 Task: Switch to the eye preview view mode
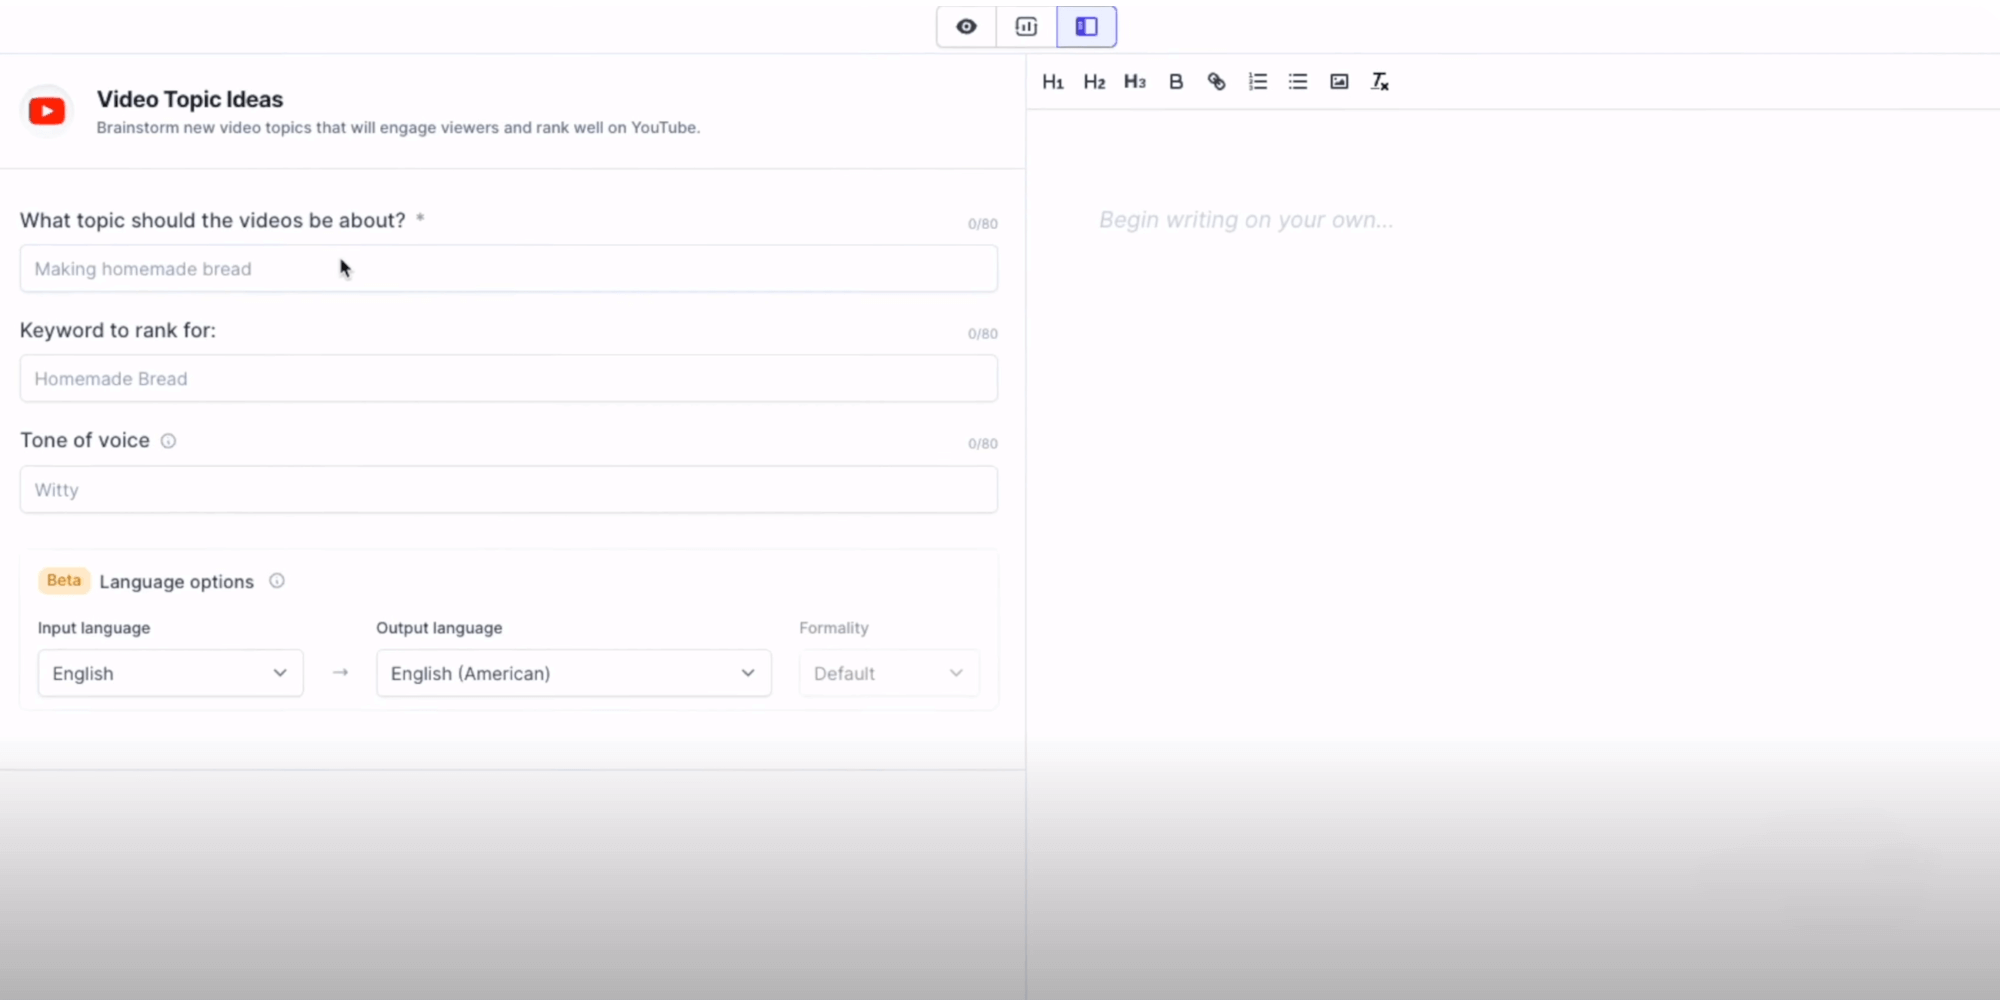point(966,27)
